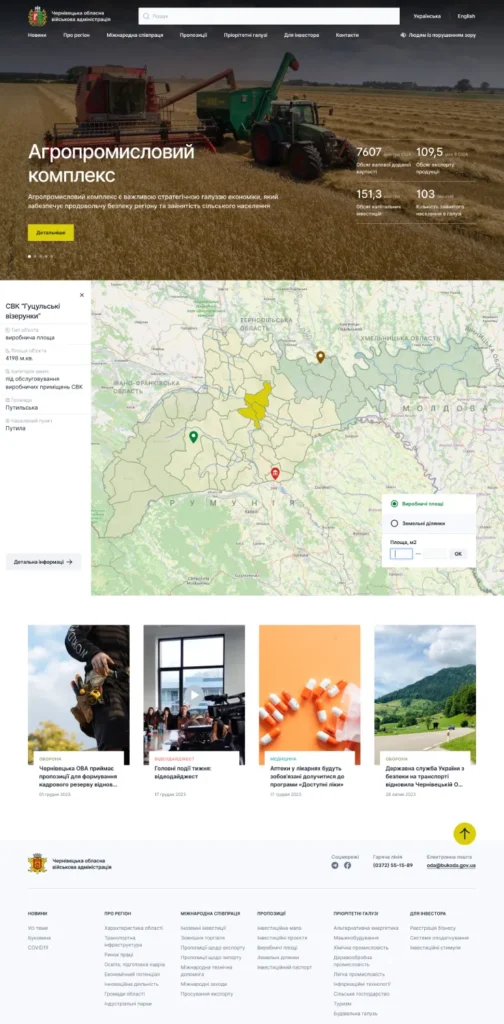Open footer link Буковина
Viewport: 504px width, 1024px height.
point(39,938)
